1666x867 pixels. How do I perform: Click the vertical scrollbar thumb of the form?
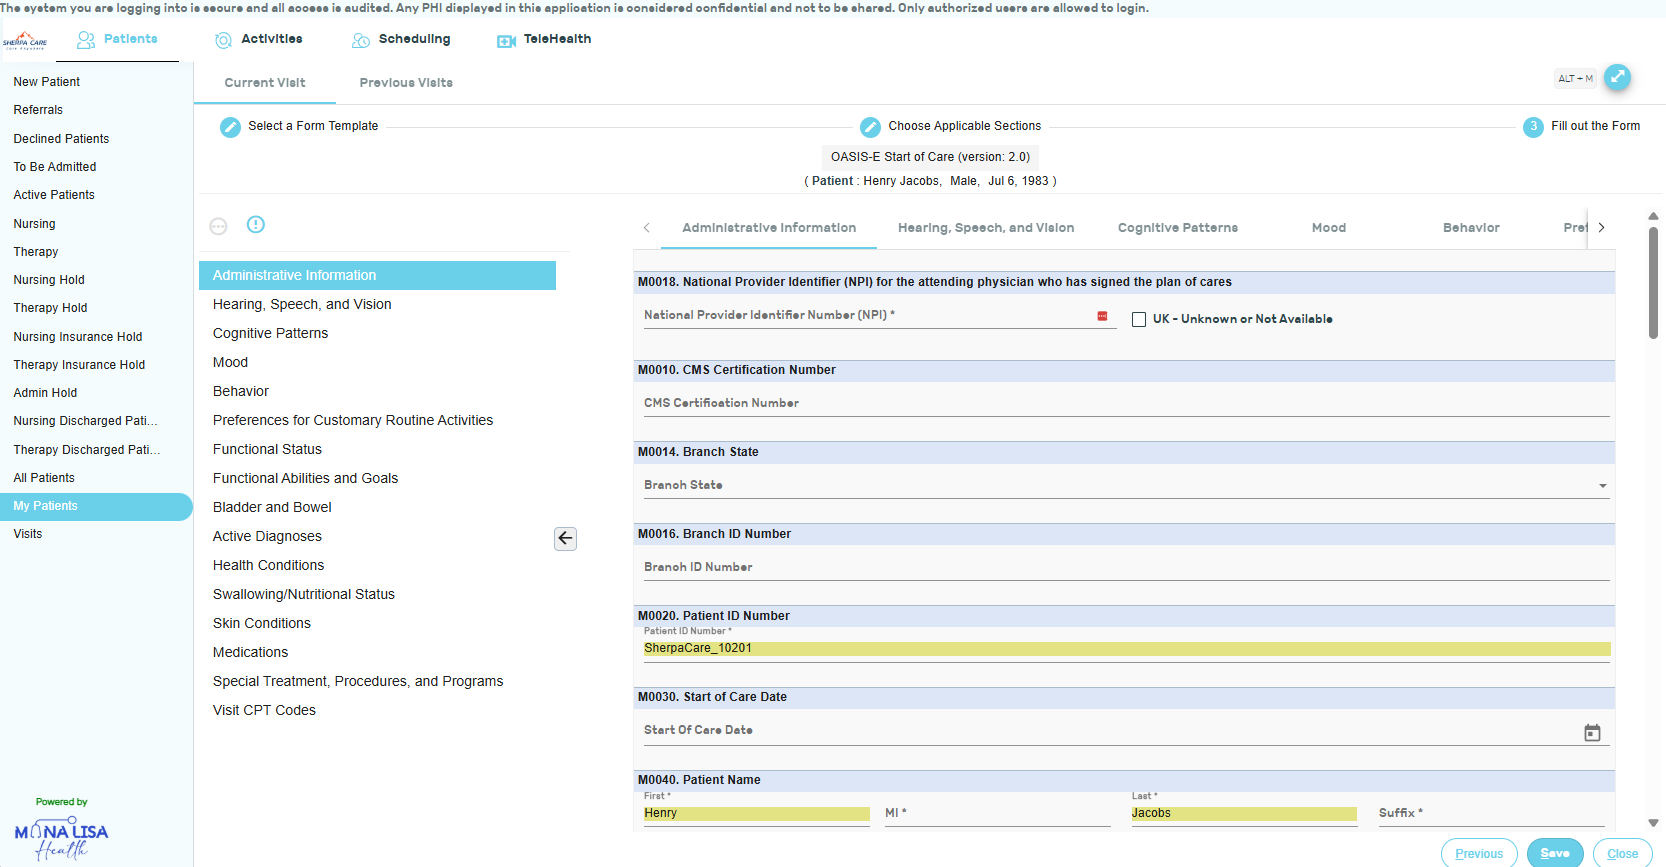[x=1653, y=283]
